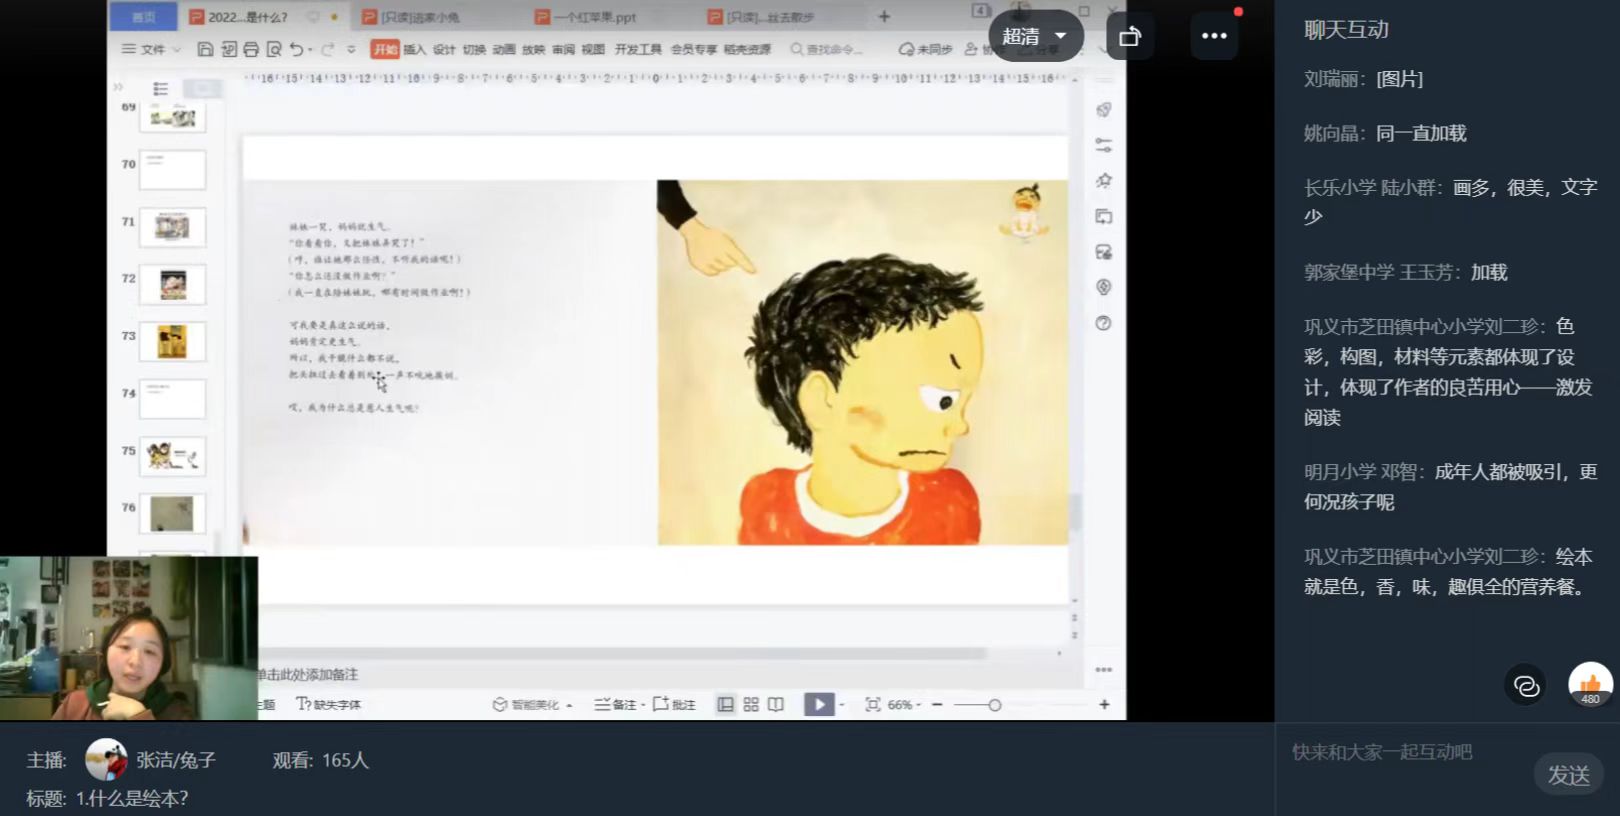Select slide 70 thumbnail
The image size is (1620, 816).
(172, 170)
